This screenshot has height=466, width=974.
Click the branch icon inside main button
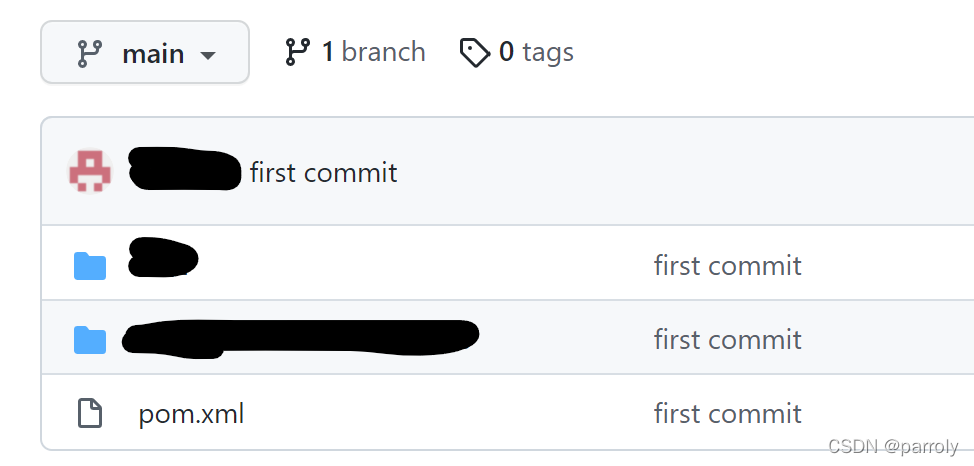click(x=89, y=53)
